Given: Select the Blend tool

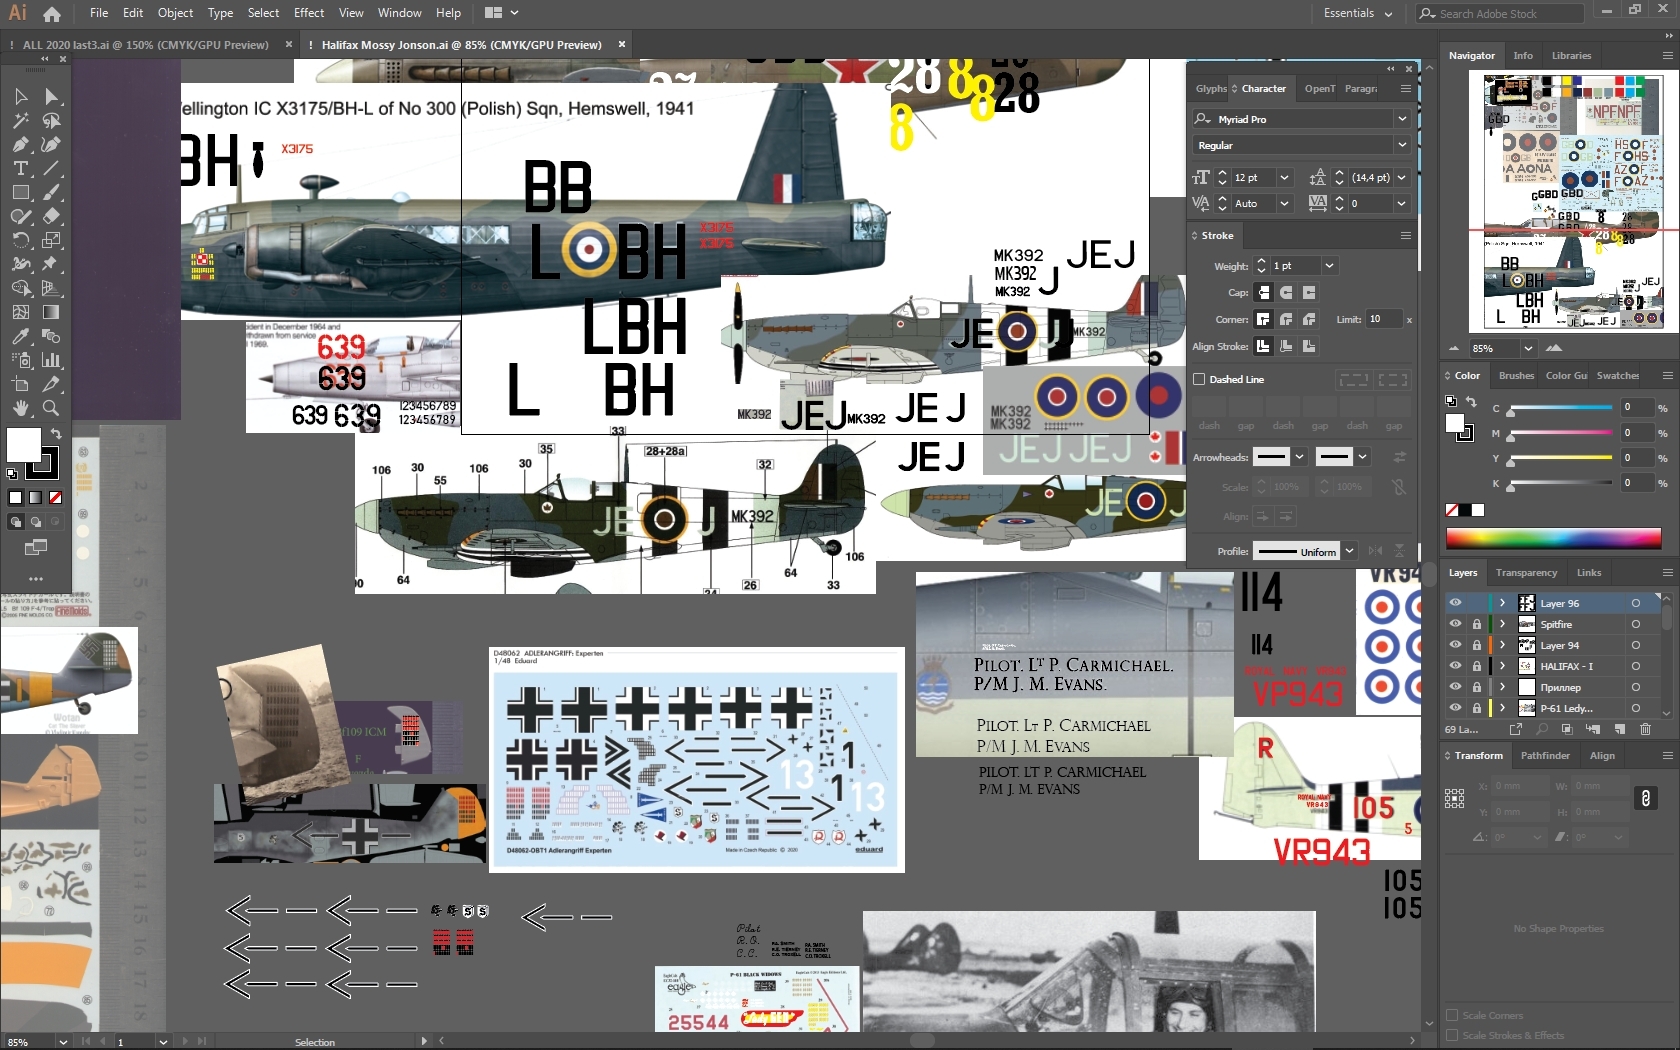Looking at the screenshot, I should pos(51,336).
